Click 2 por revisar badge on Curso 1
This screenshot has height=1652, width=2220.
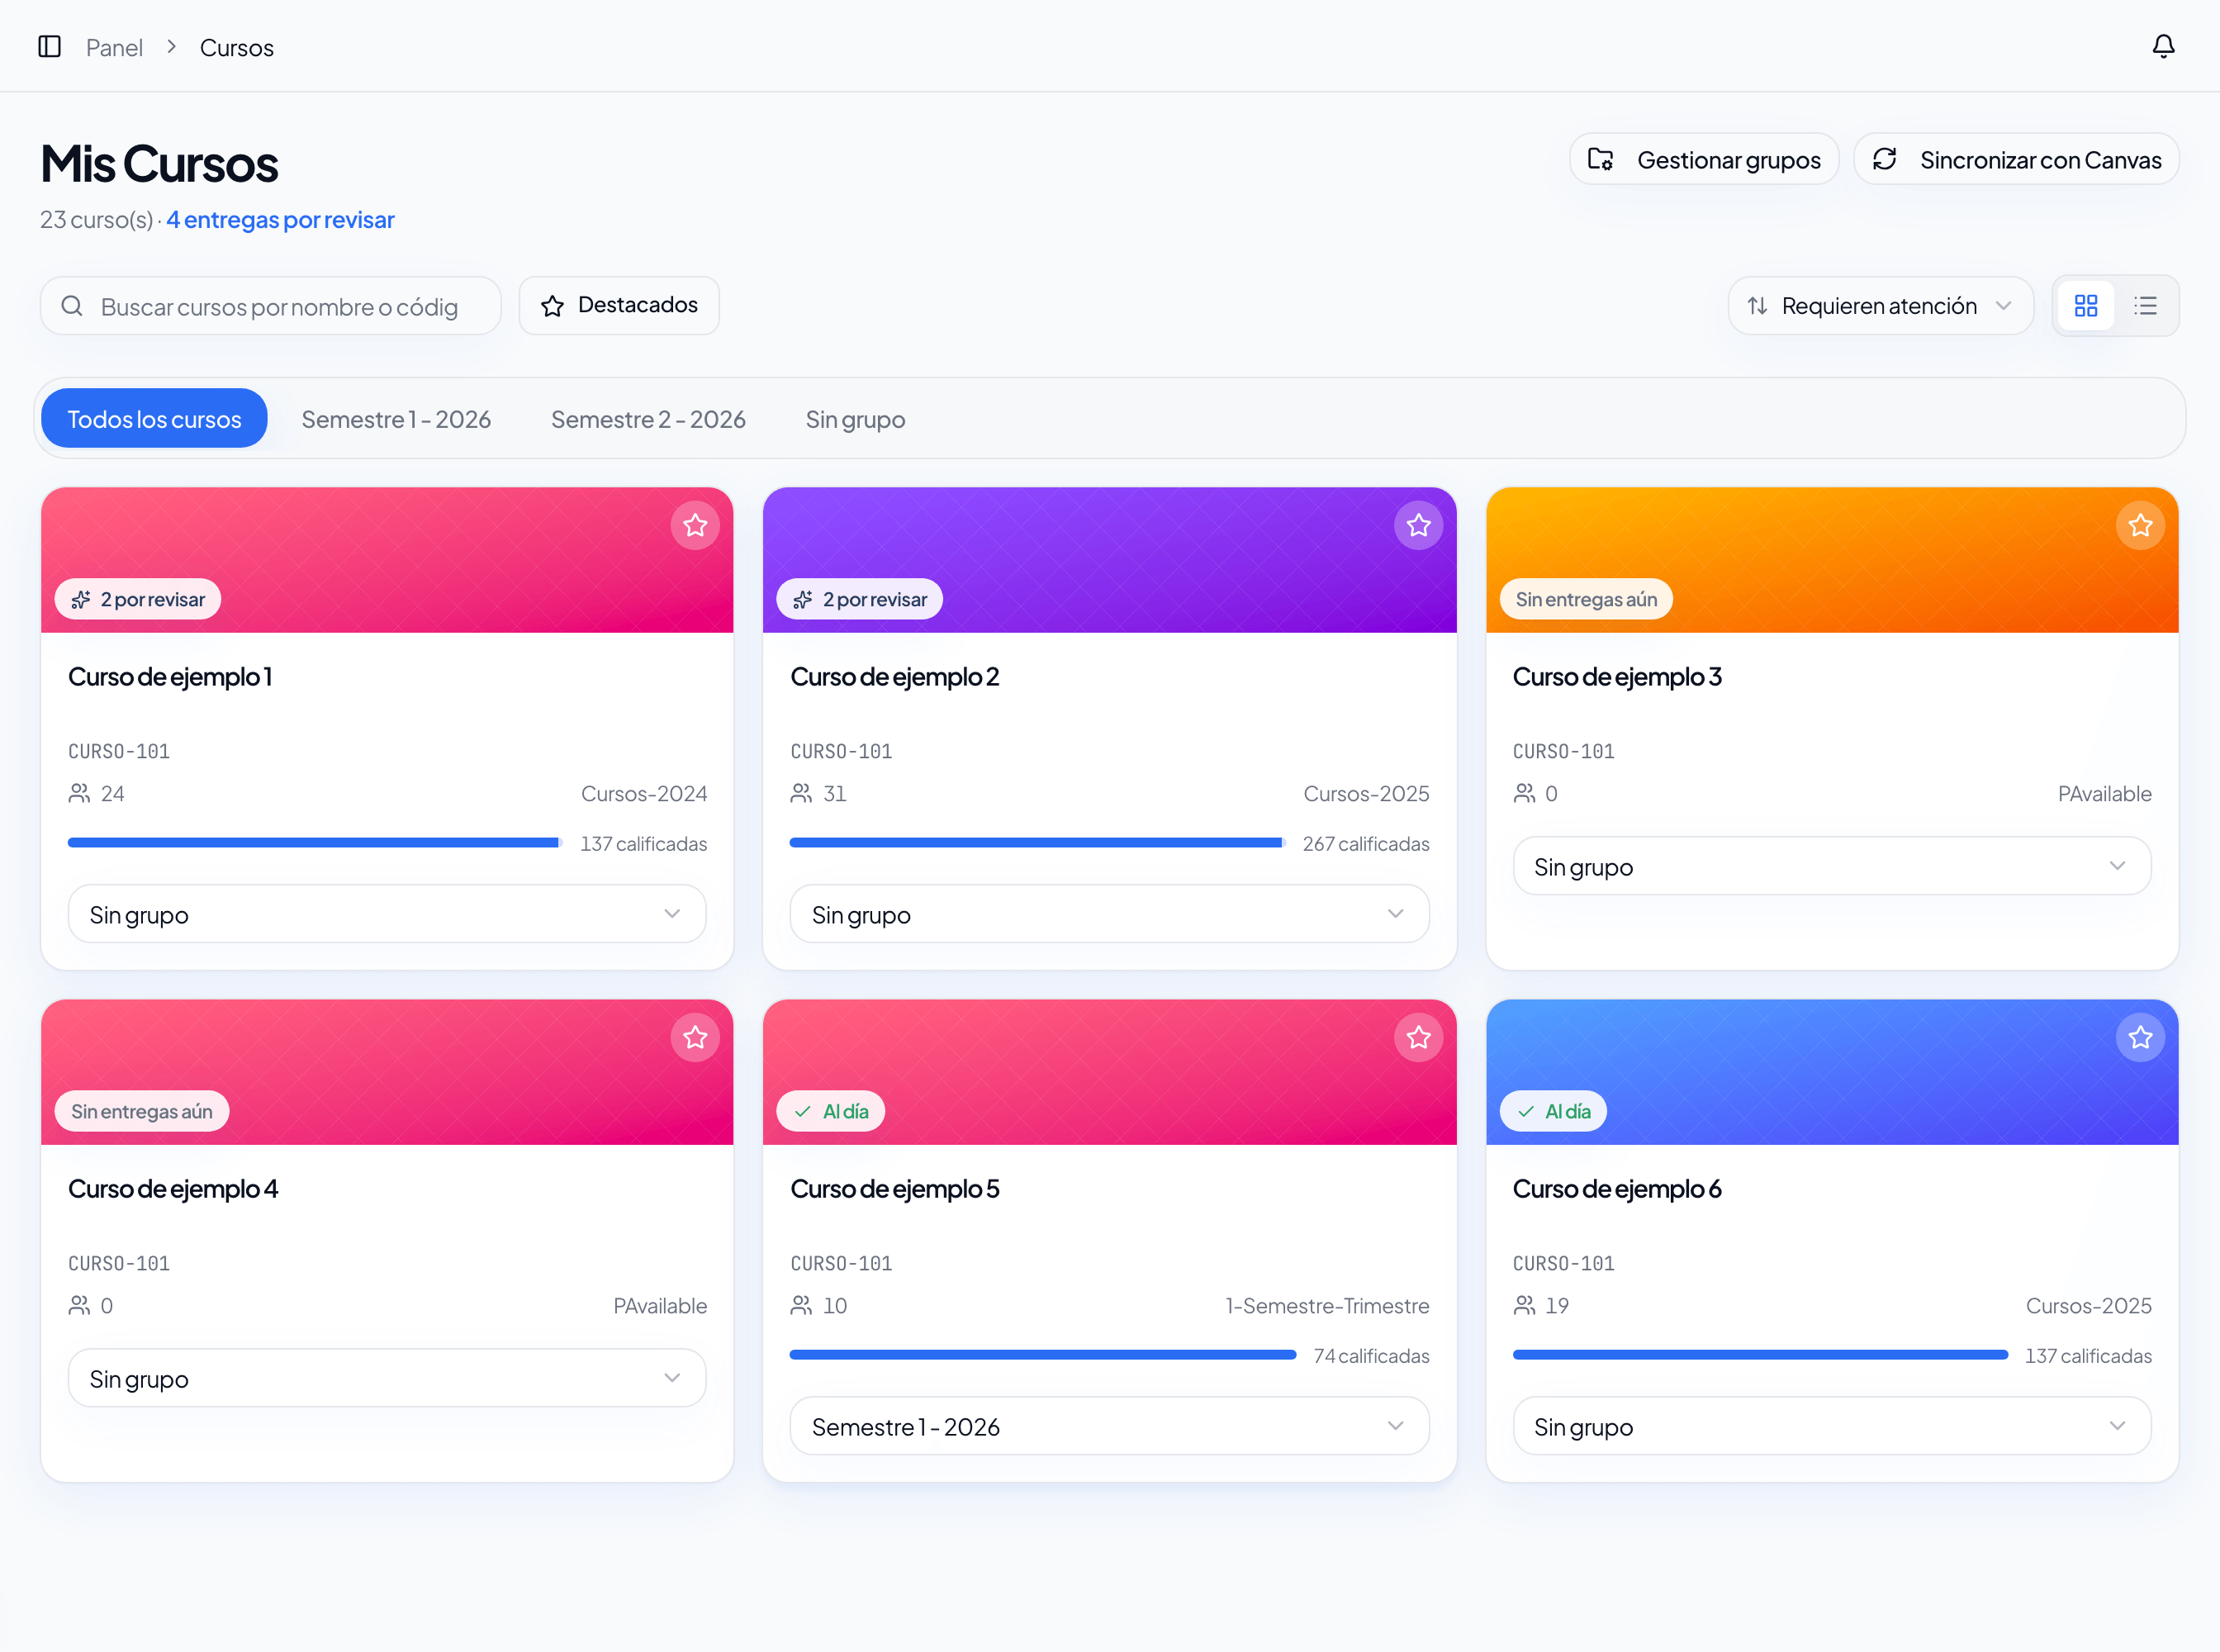coord(138,599)
